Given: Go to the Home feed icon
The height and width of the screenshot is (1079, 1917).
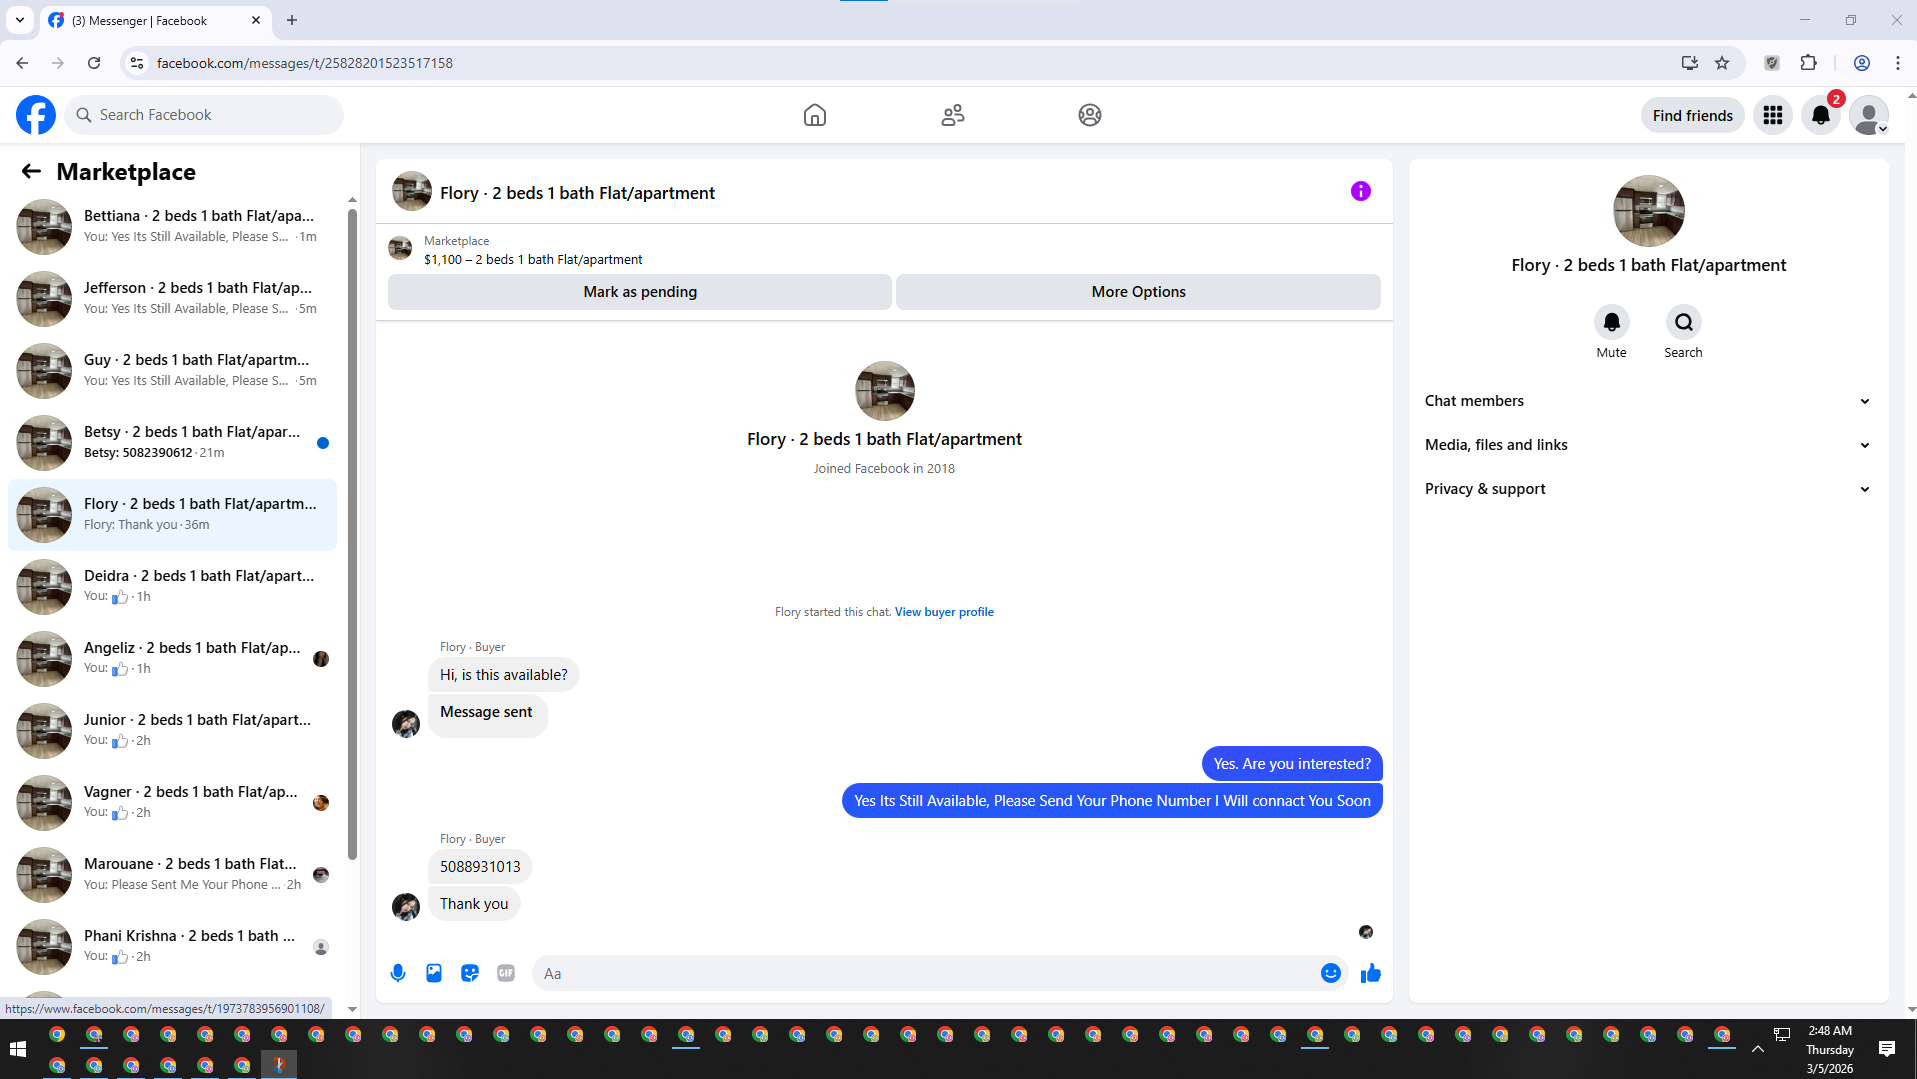Looking at the screenshot, I should [x=815, y=115].
